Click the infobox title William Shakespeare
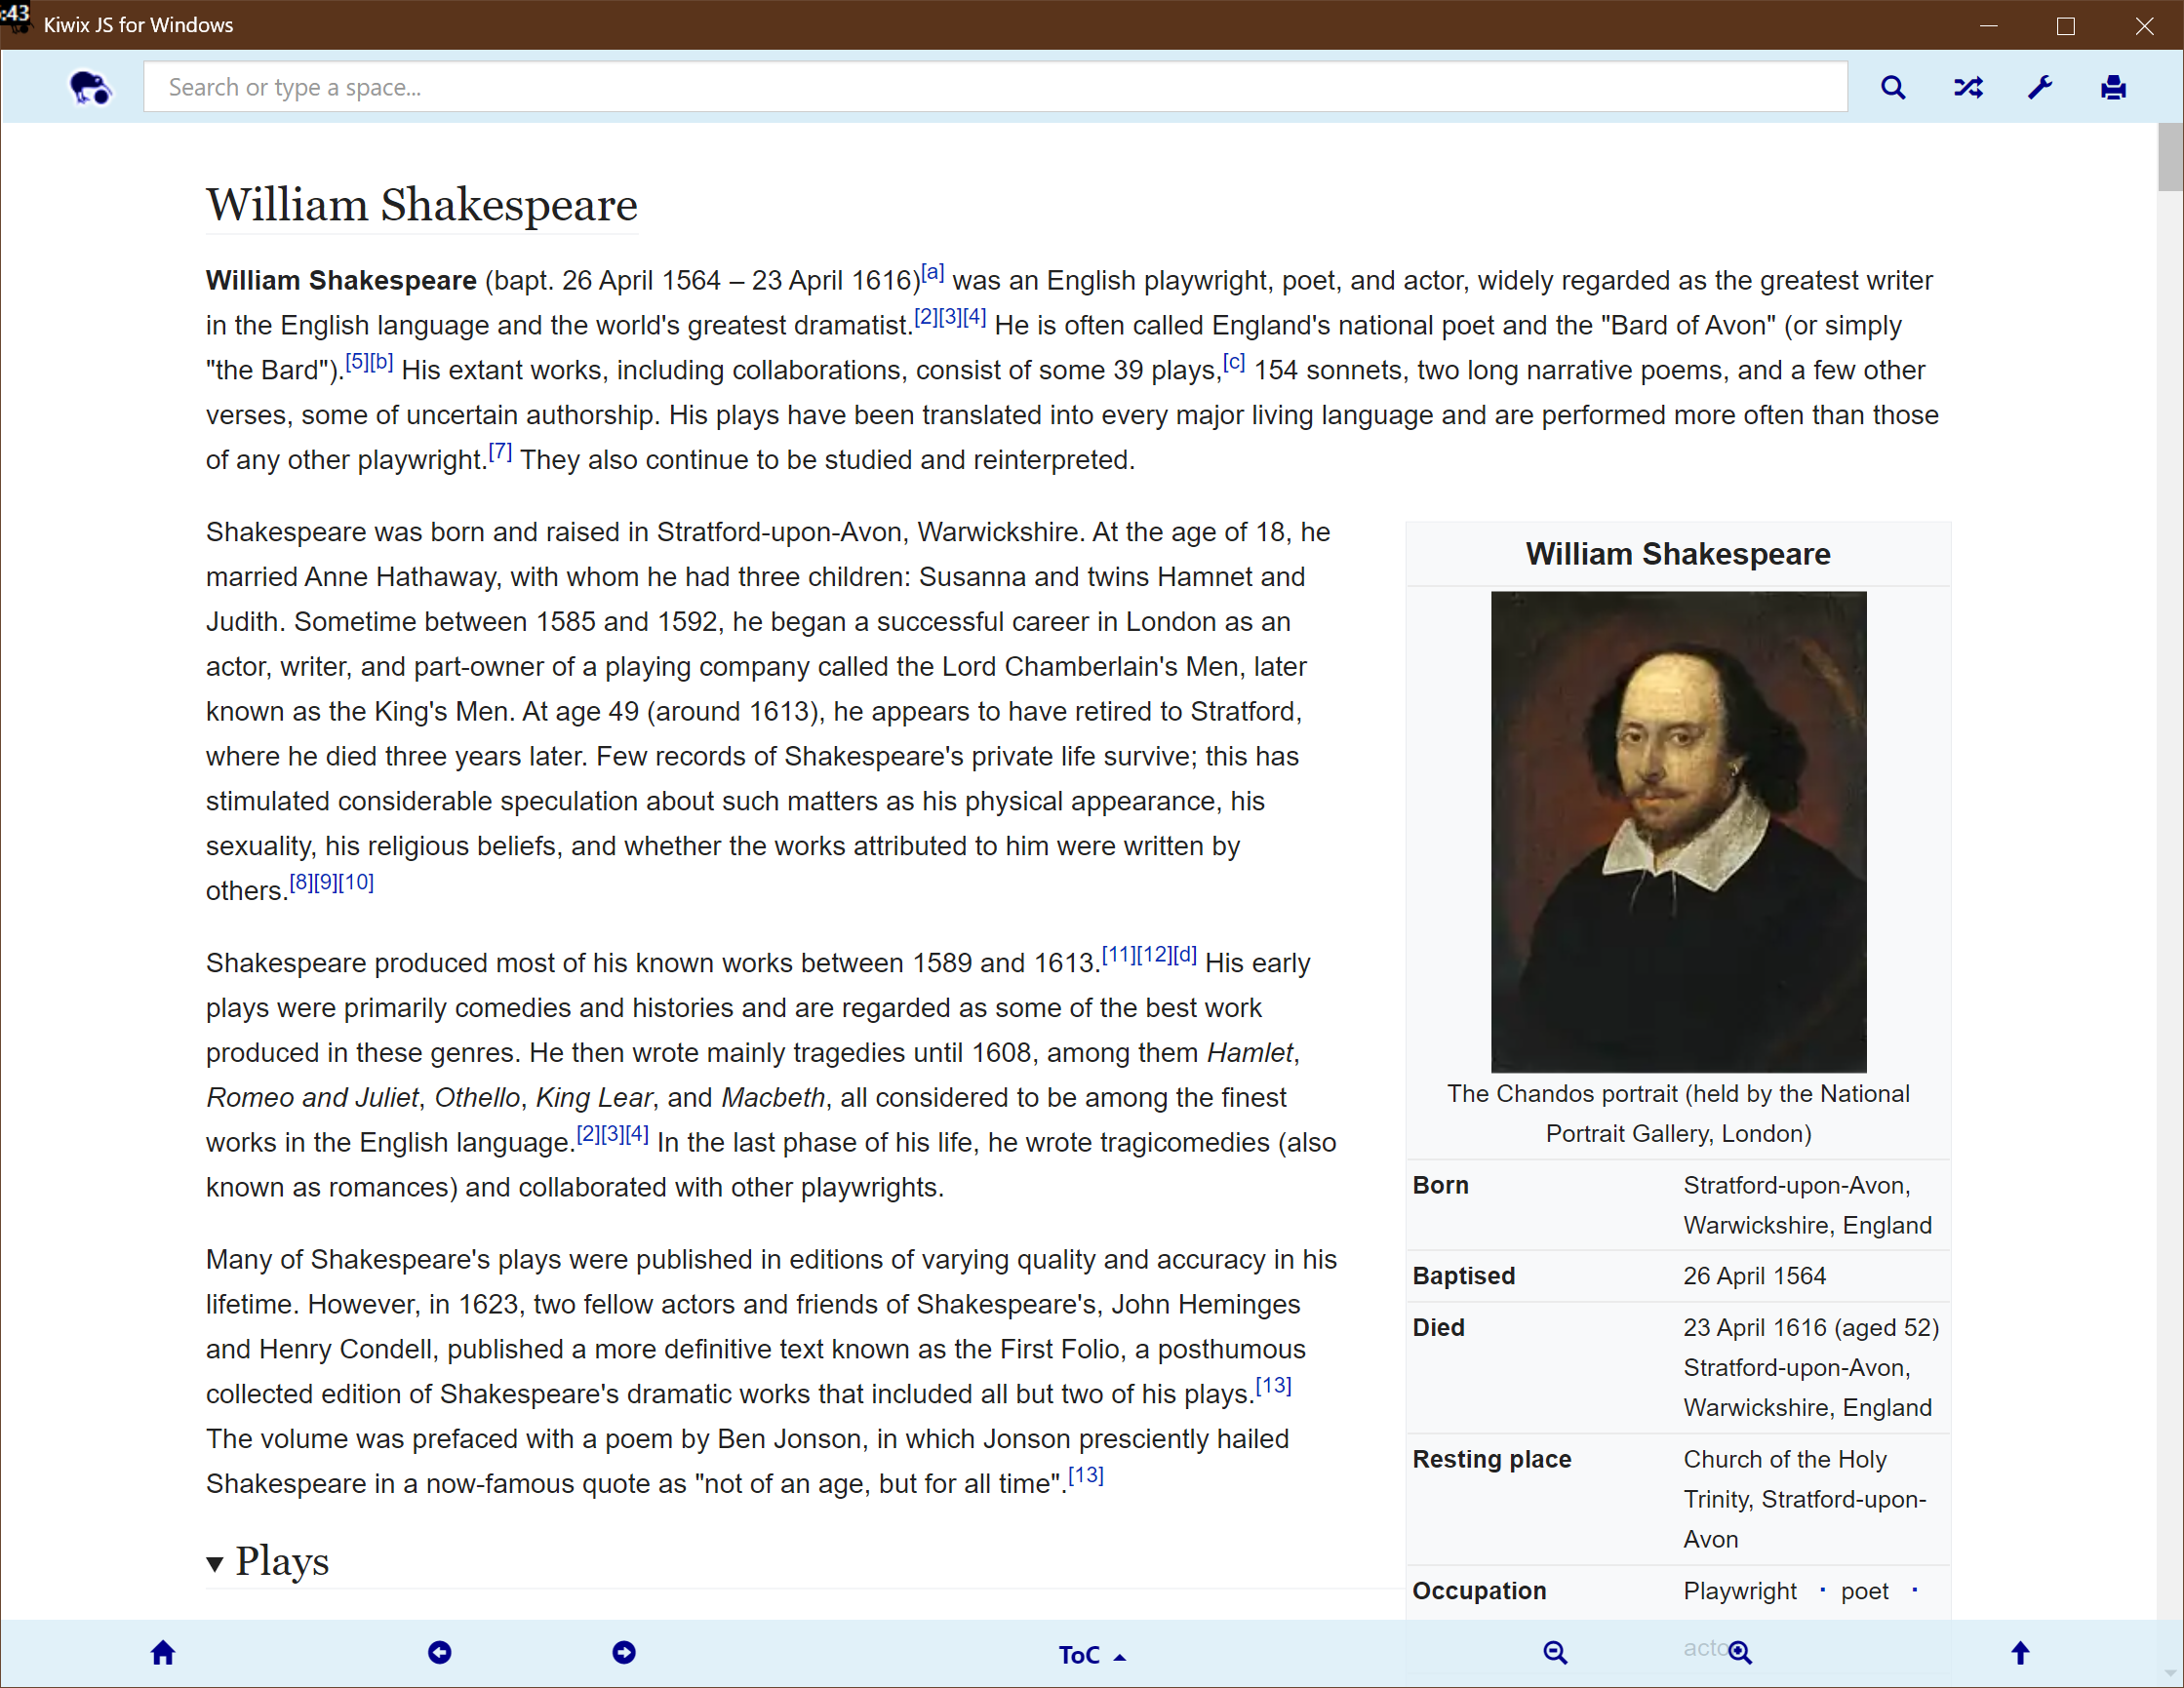This screenshot has height=1688, width=2184. coord(1678,553)
